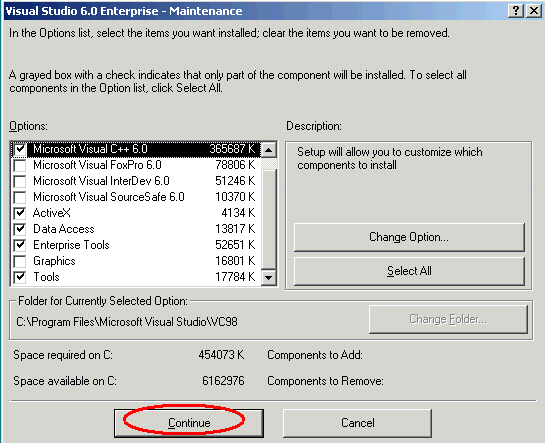The image size is (545, 443).
Task: Click the list scrollbar down arrow
Action: [x=269, y=277]
